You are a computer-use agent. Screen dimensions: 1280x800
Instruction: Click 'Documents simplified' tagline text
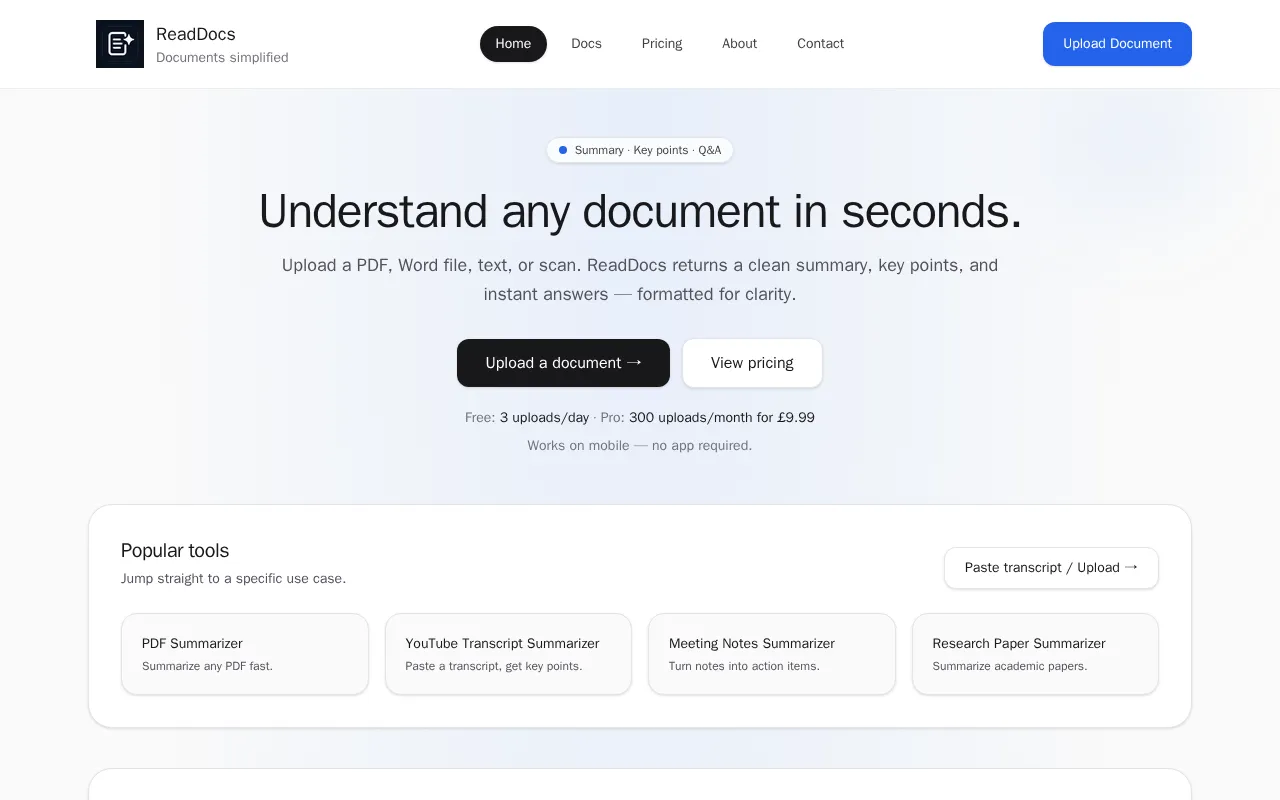click(222, 58)
